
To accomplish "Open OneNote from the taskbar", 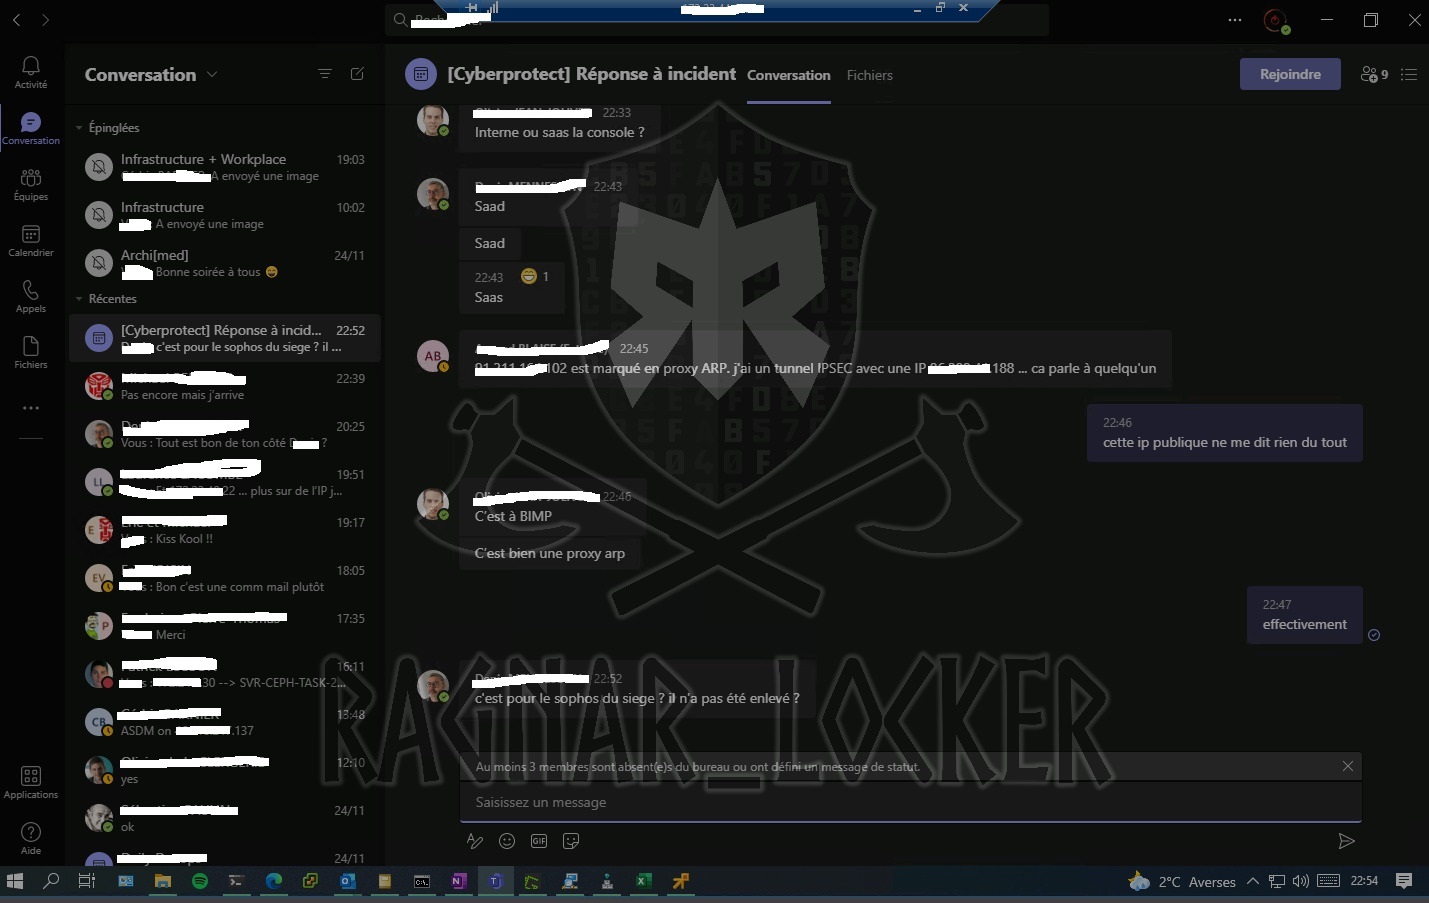I will coord(458,881).
